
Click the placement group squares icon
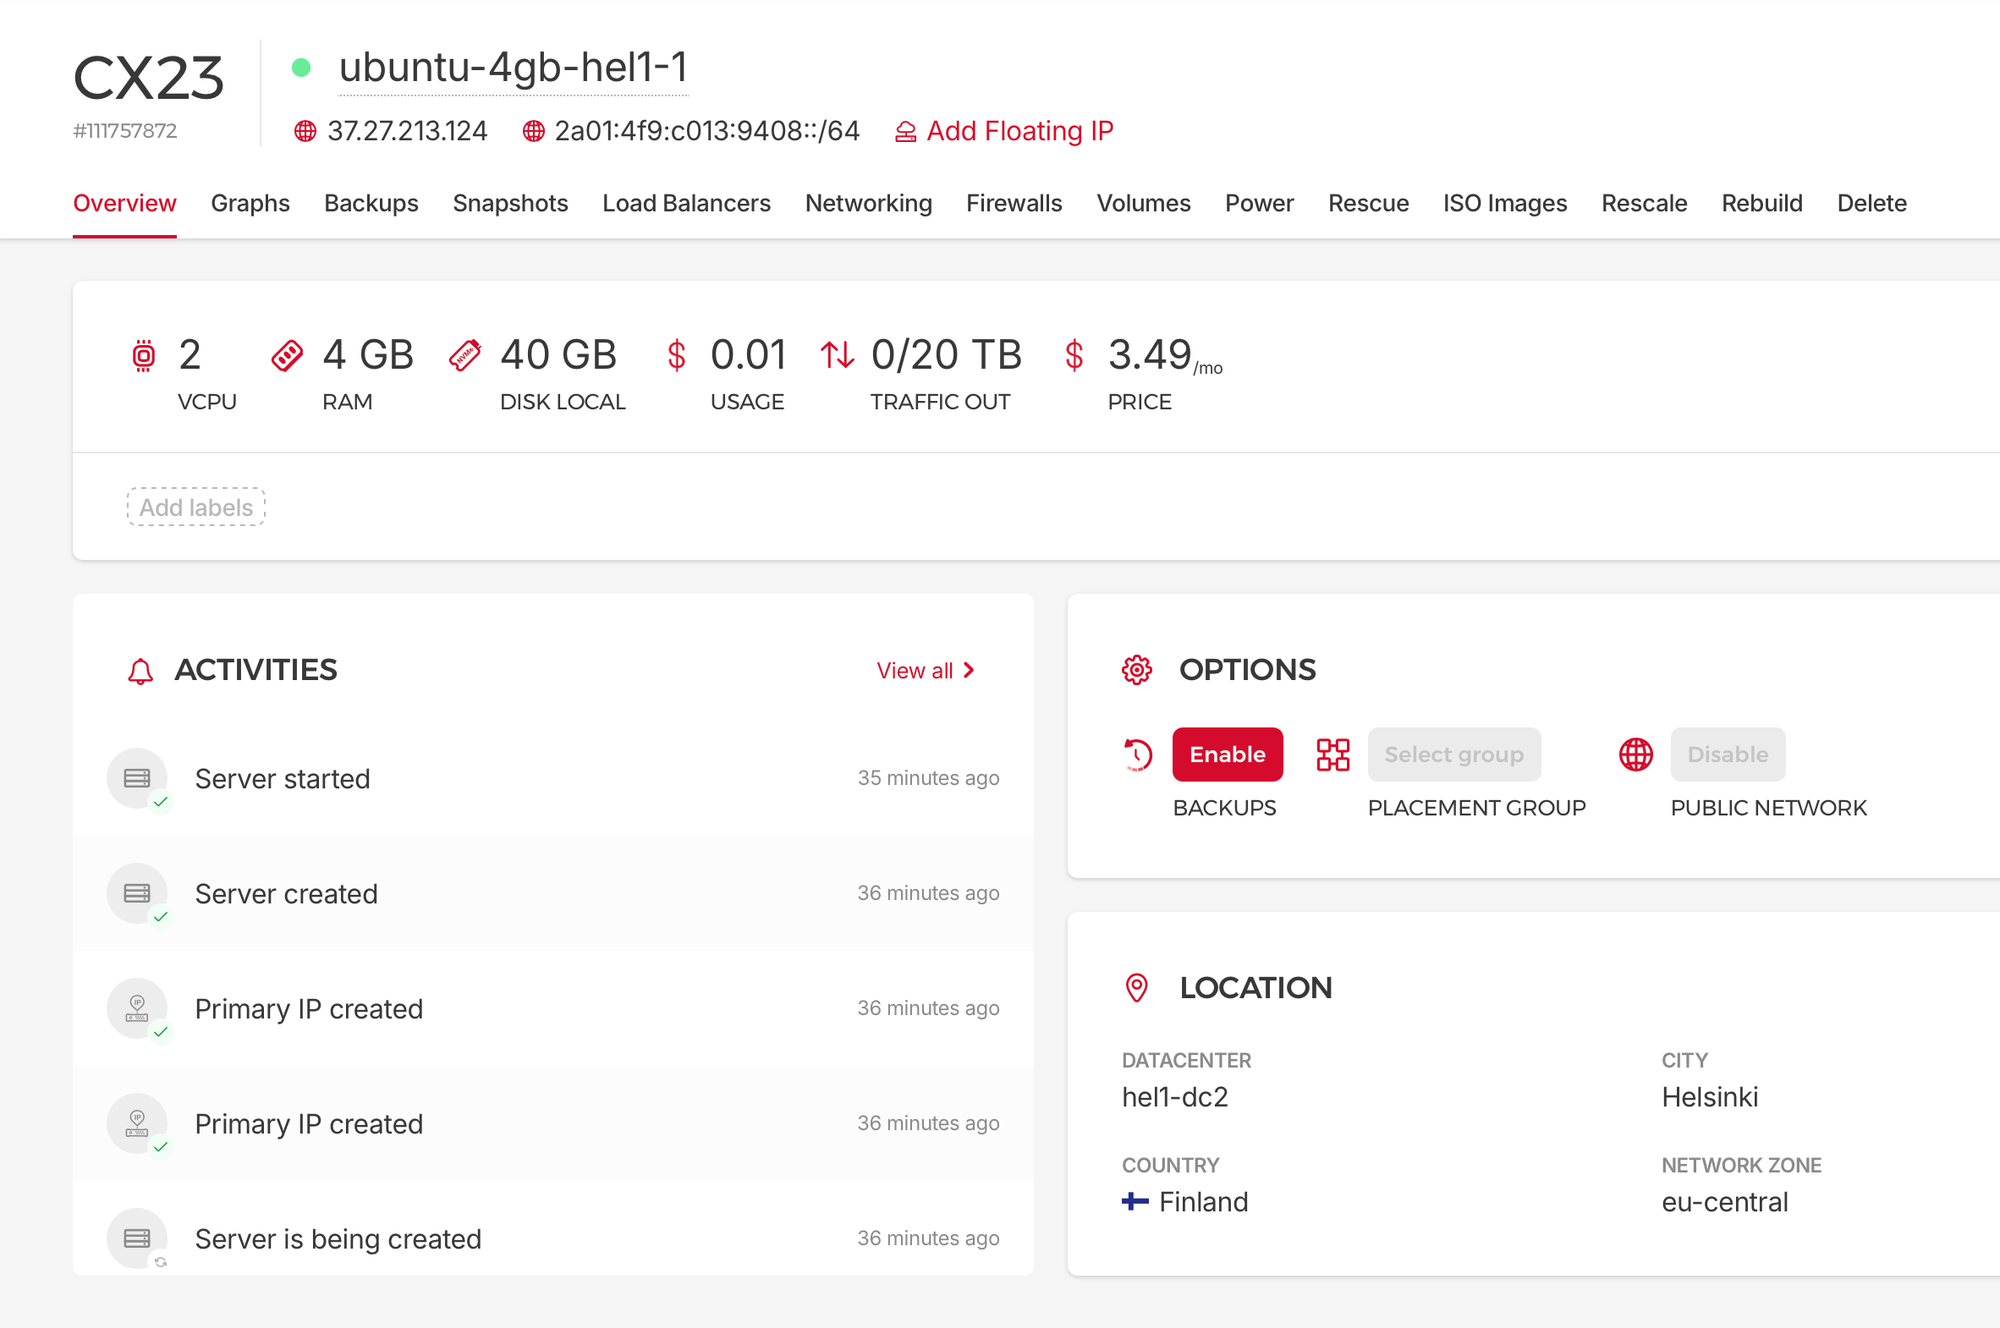pyautogui.click(x=1333, y=754)
